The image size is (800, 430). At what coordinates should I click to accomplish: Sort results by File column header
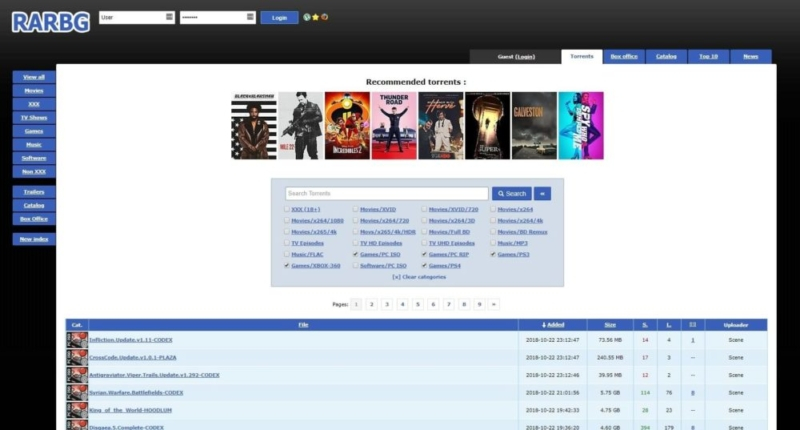click(x=303, y=325)
